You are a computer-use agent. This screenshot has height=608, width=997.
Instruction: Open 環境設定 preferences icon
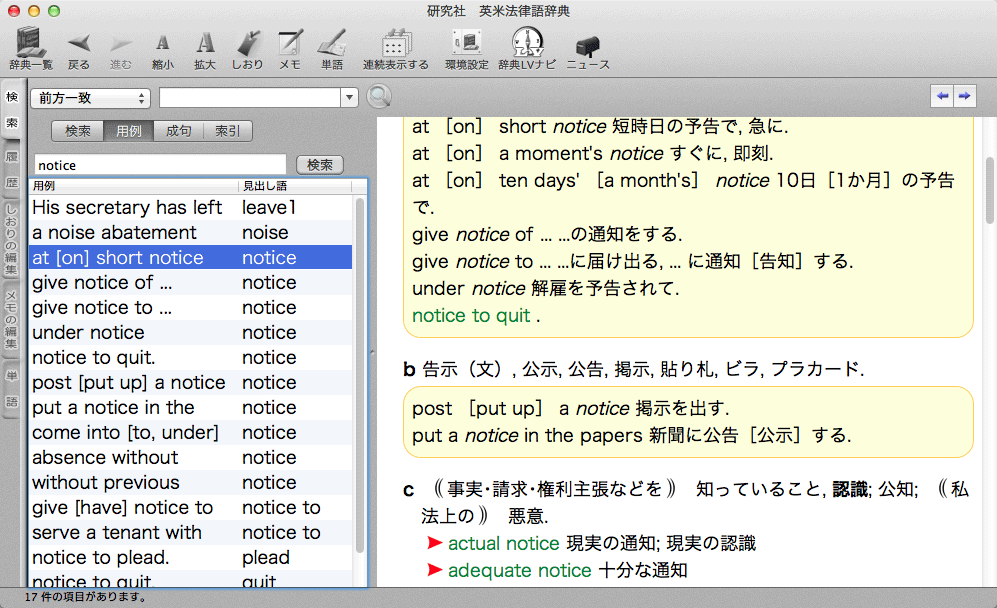click(466, 44)
